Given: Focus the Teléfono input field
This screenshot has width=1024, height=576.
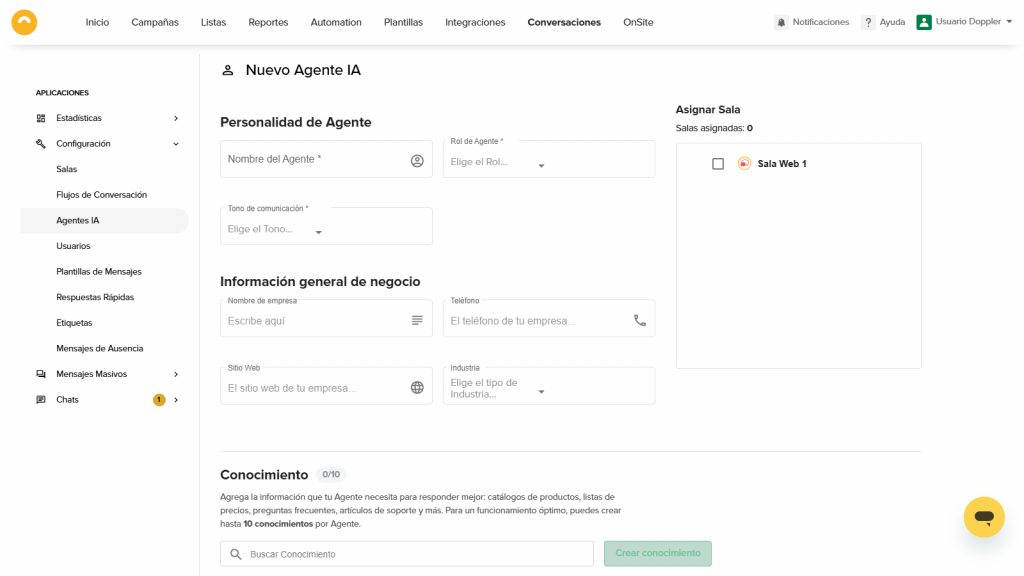Looking at the screenshot, I should point(549,319).
